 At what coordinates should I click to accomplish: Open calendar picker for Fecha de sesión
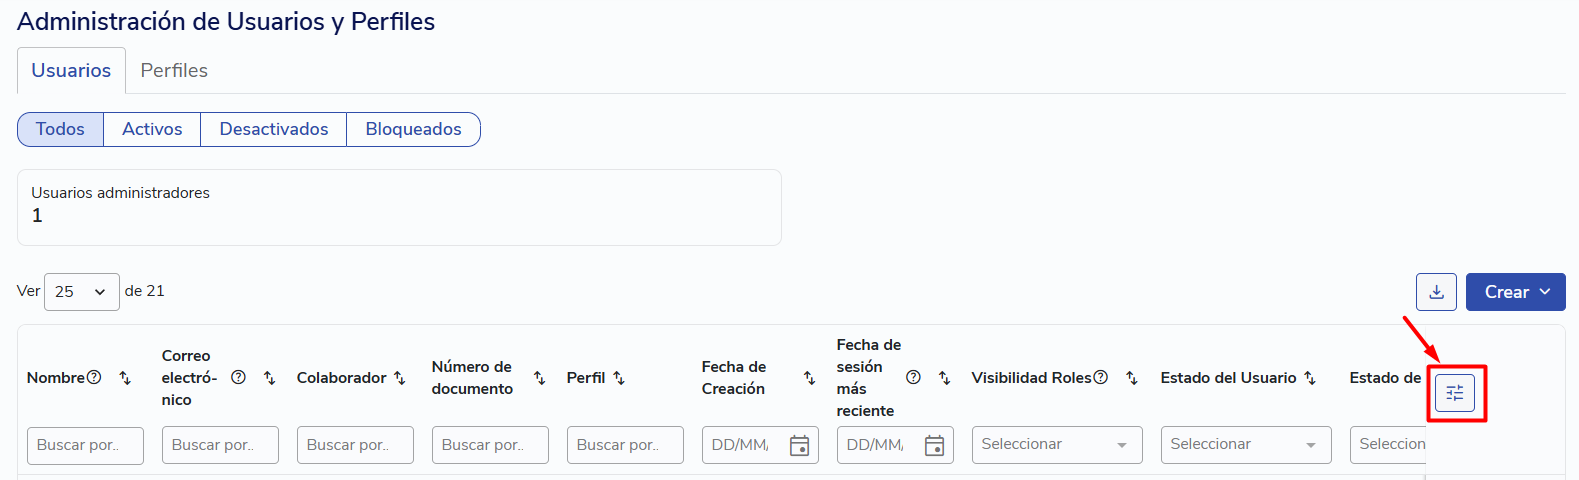(934, 445)
